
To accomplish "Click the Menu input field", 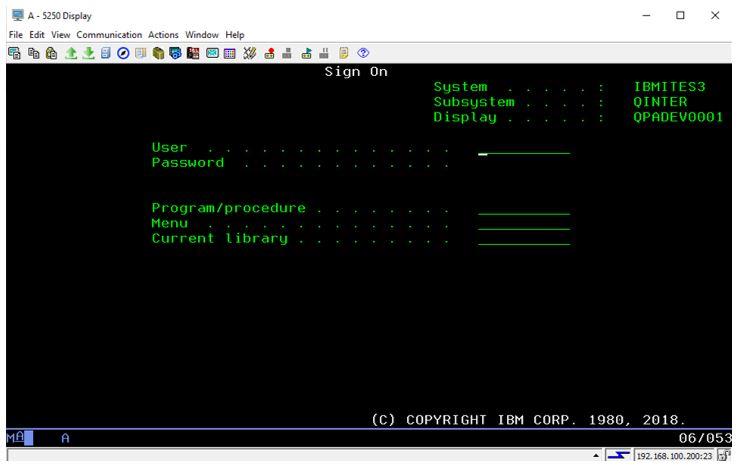I will pos(524,224).
